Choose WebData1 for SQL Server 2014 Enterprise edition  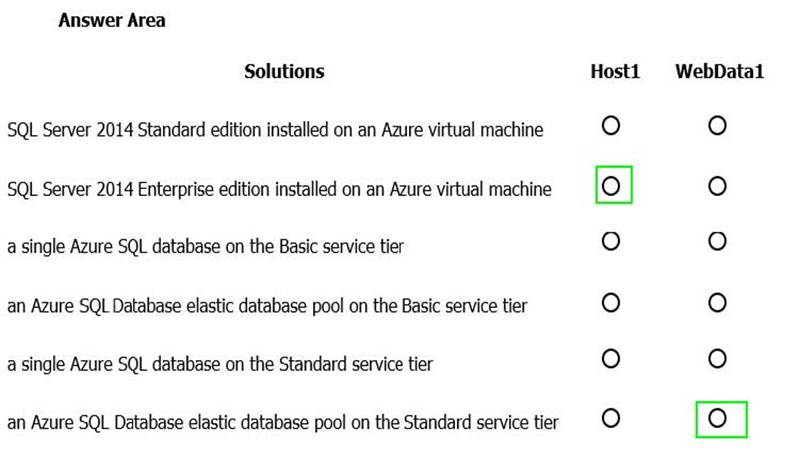coord(716,186)
